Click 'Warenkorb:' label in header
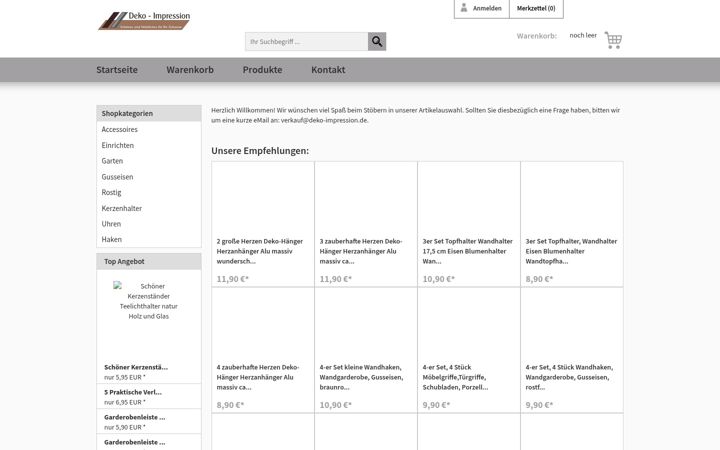This screenshot has height=450, width=720. [x=537, y=36]
